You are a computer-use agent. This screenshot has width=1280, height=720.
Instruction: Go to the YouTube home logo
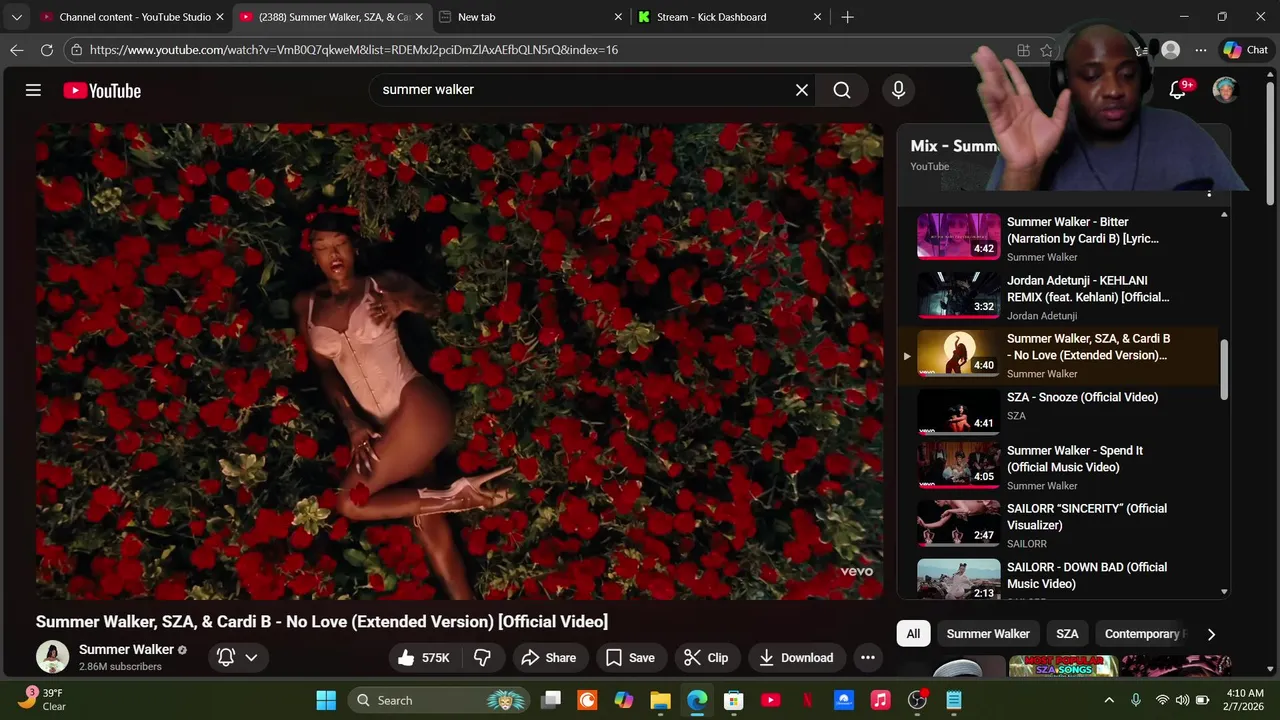click(x=102, y=90)
